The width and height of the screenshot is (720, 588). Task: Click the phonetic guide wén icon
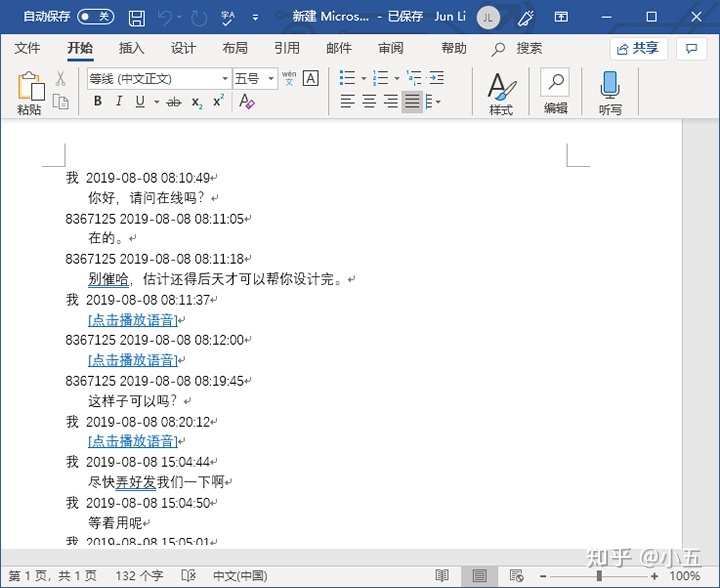[x=289, y=78]
